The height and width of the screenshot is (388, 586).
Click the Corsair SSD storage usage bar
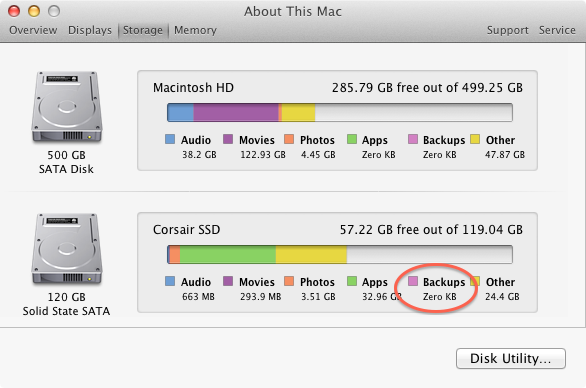(x=340, y=255)
